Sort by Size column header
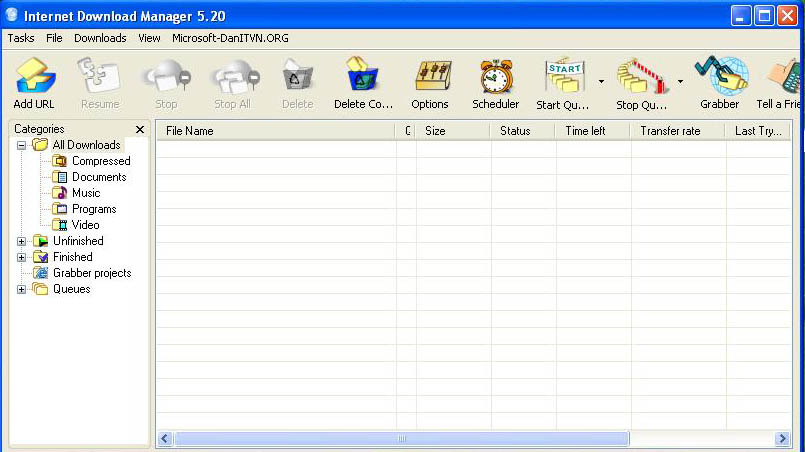Image resolution: width=805 pixels, height=452 pixels. [x=452, y=131]
